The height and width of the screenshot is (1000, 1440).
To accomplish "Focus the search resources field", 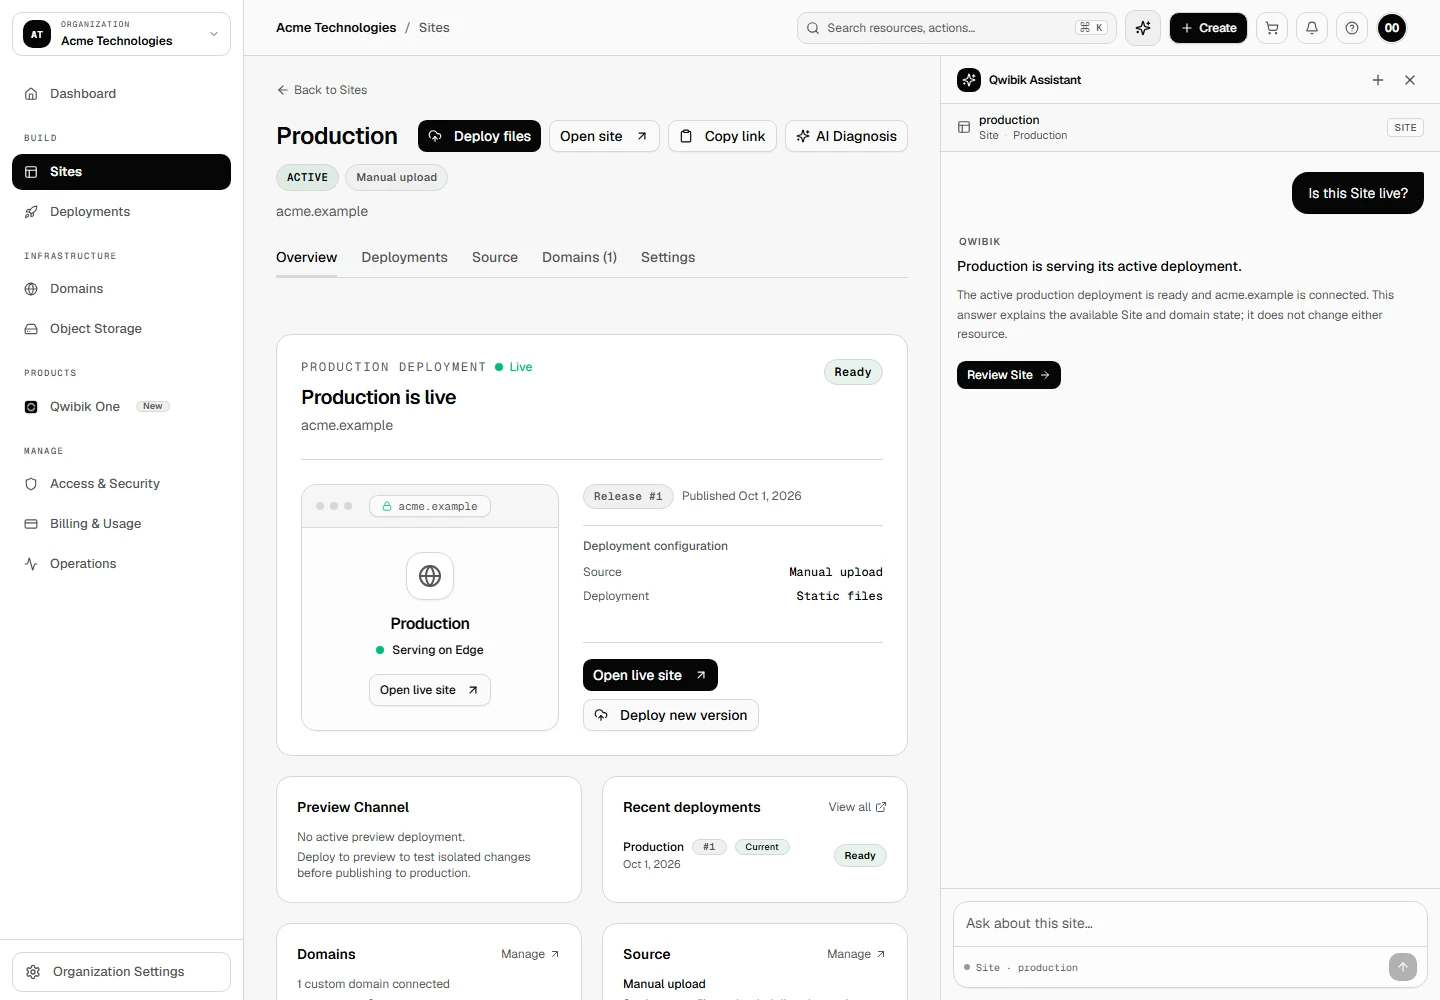I will (x=957, y=28).
